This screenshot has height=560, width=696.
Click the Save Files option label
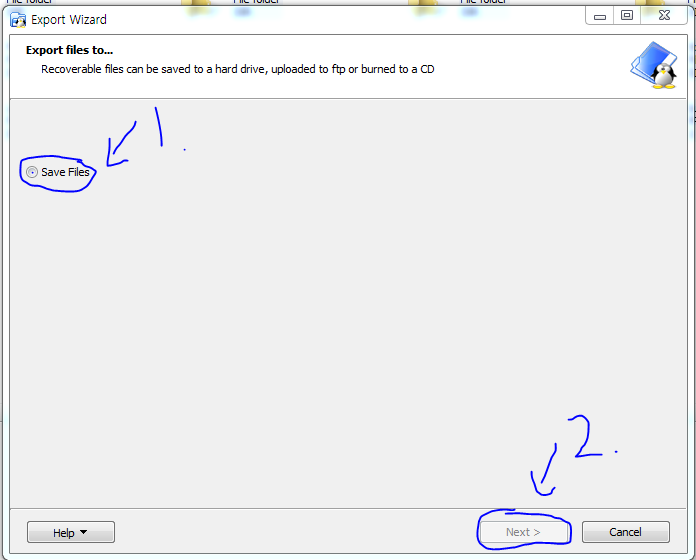(65, 172)
